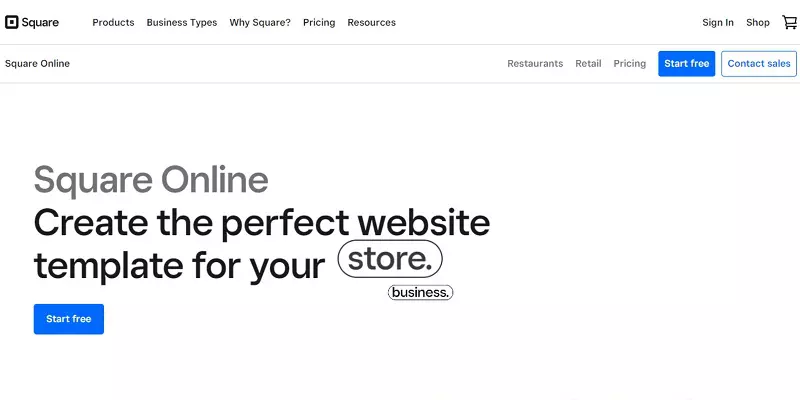Click the 'business.' word pill

coord(420,292)
